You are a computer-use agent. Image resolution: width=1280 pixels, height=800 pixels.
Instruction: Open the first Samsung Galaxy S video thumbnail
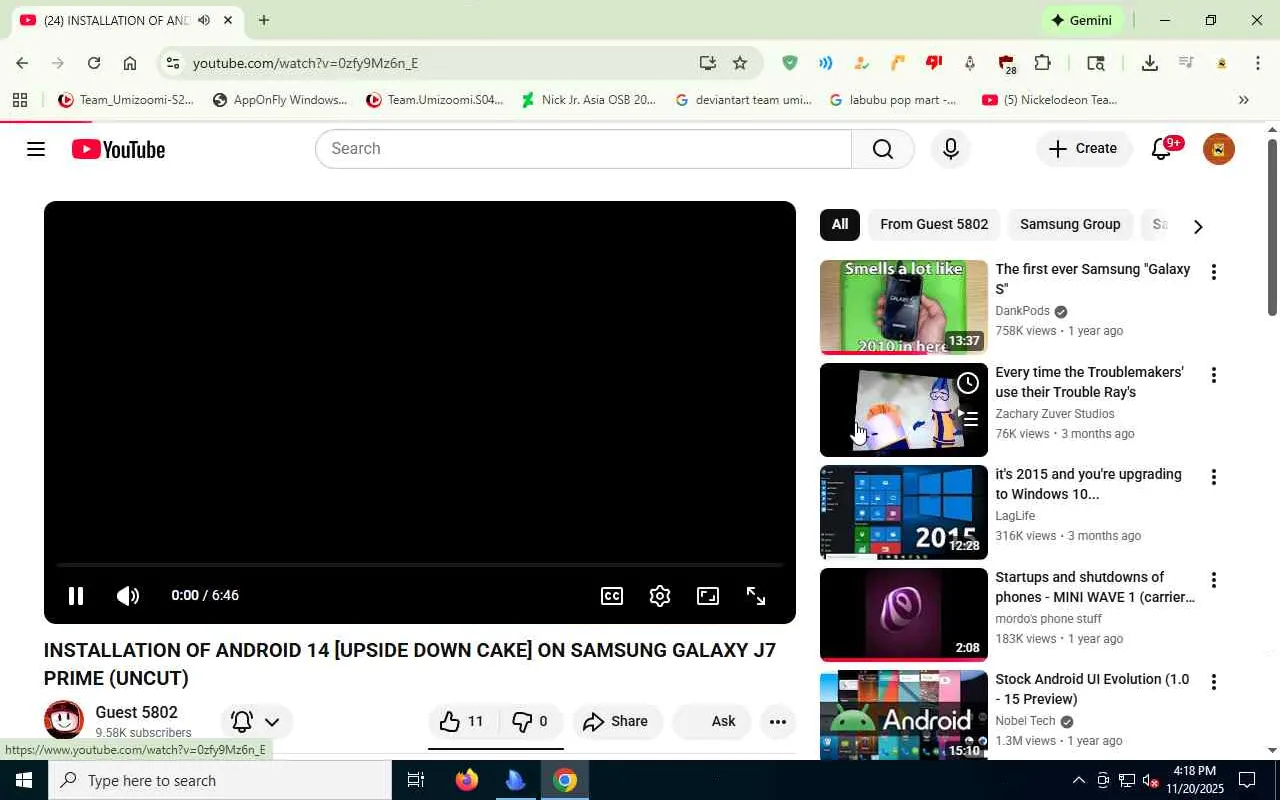[x=904, y=307]
